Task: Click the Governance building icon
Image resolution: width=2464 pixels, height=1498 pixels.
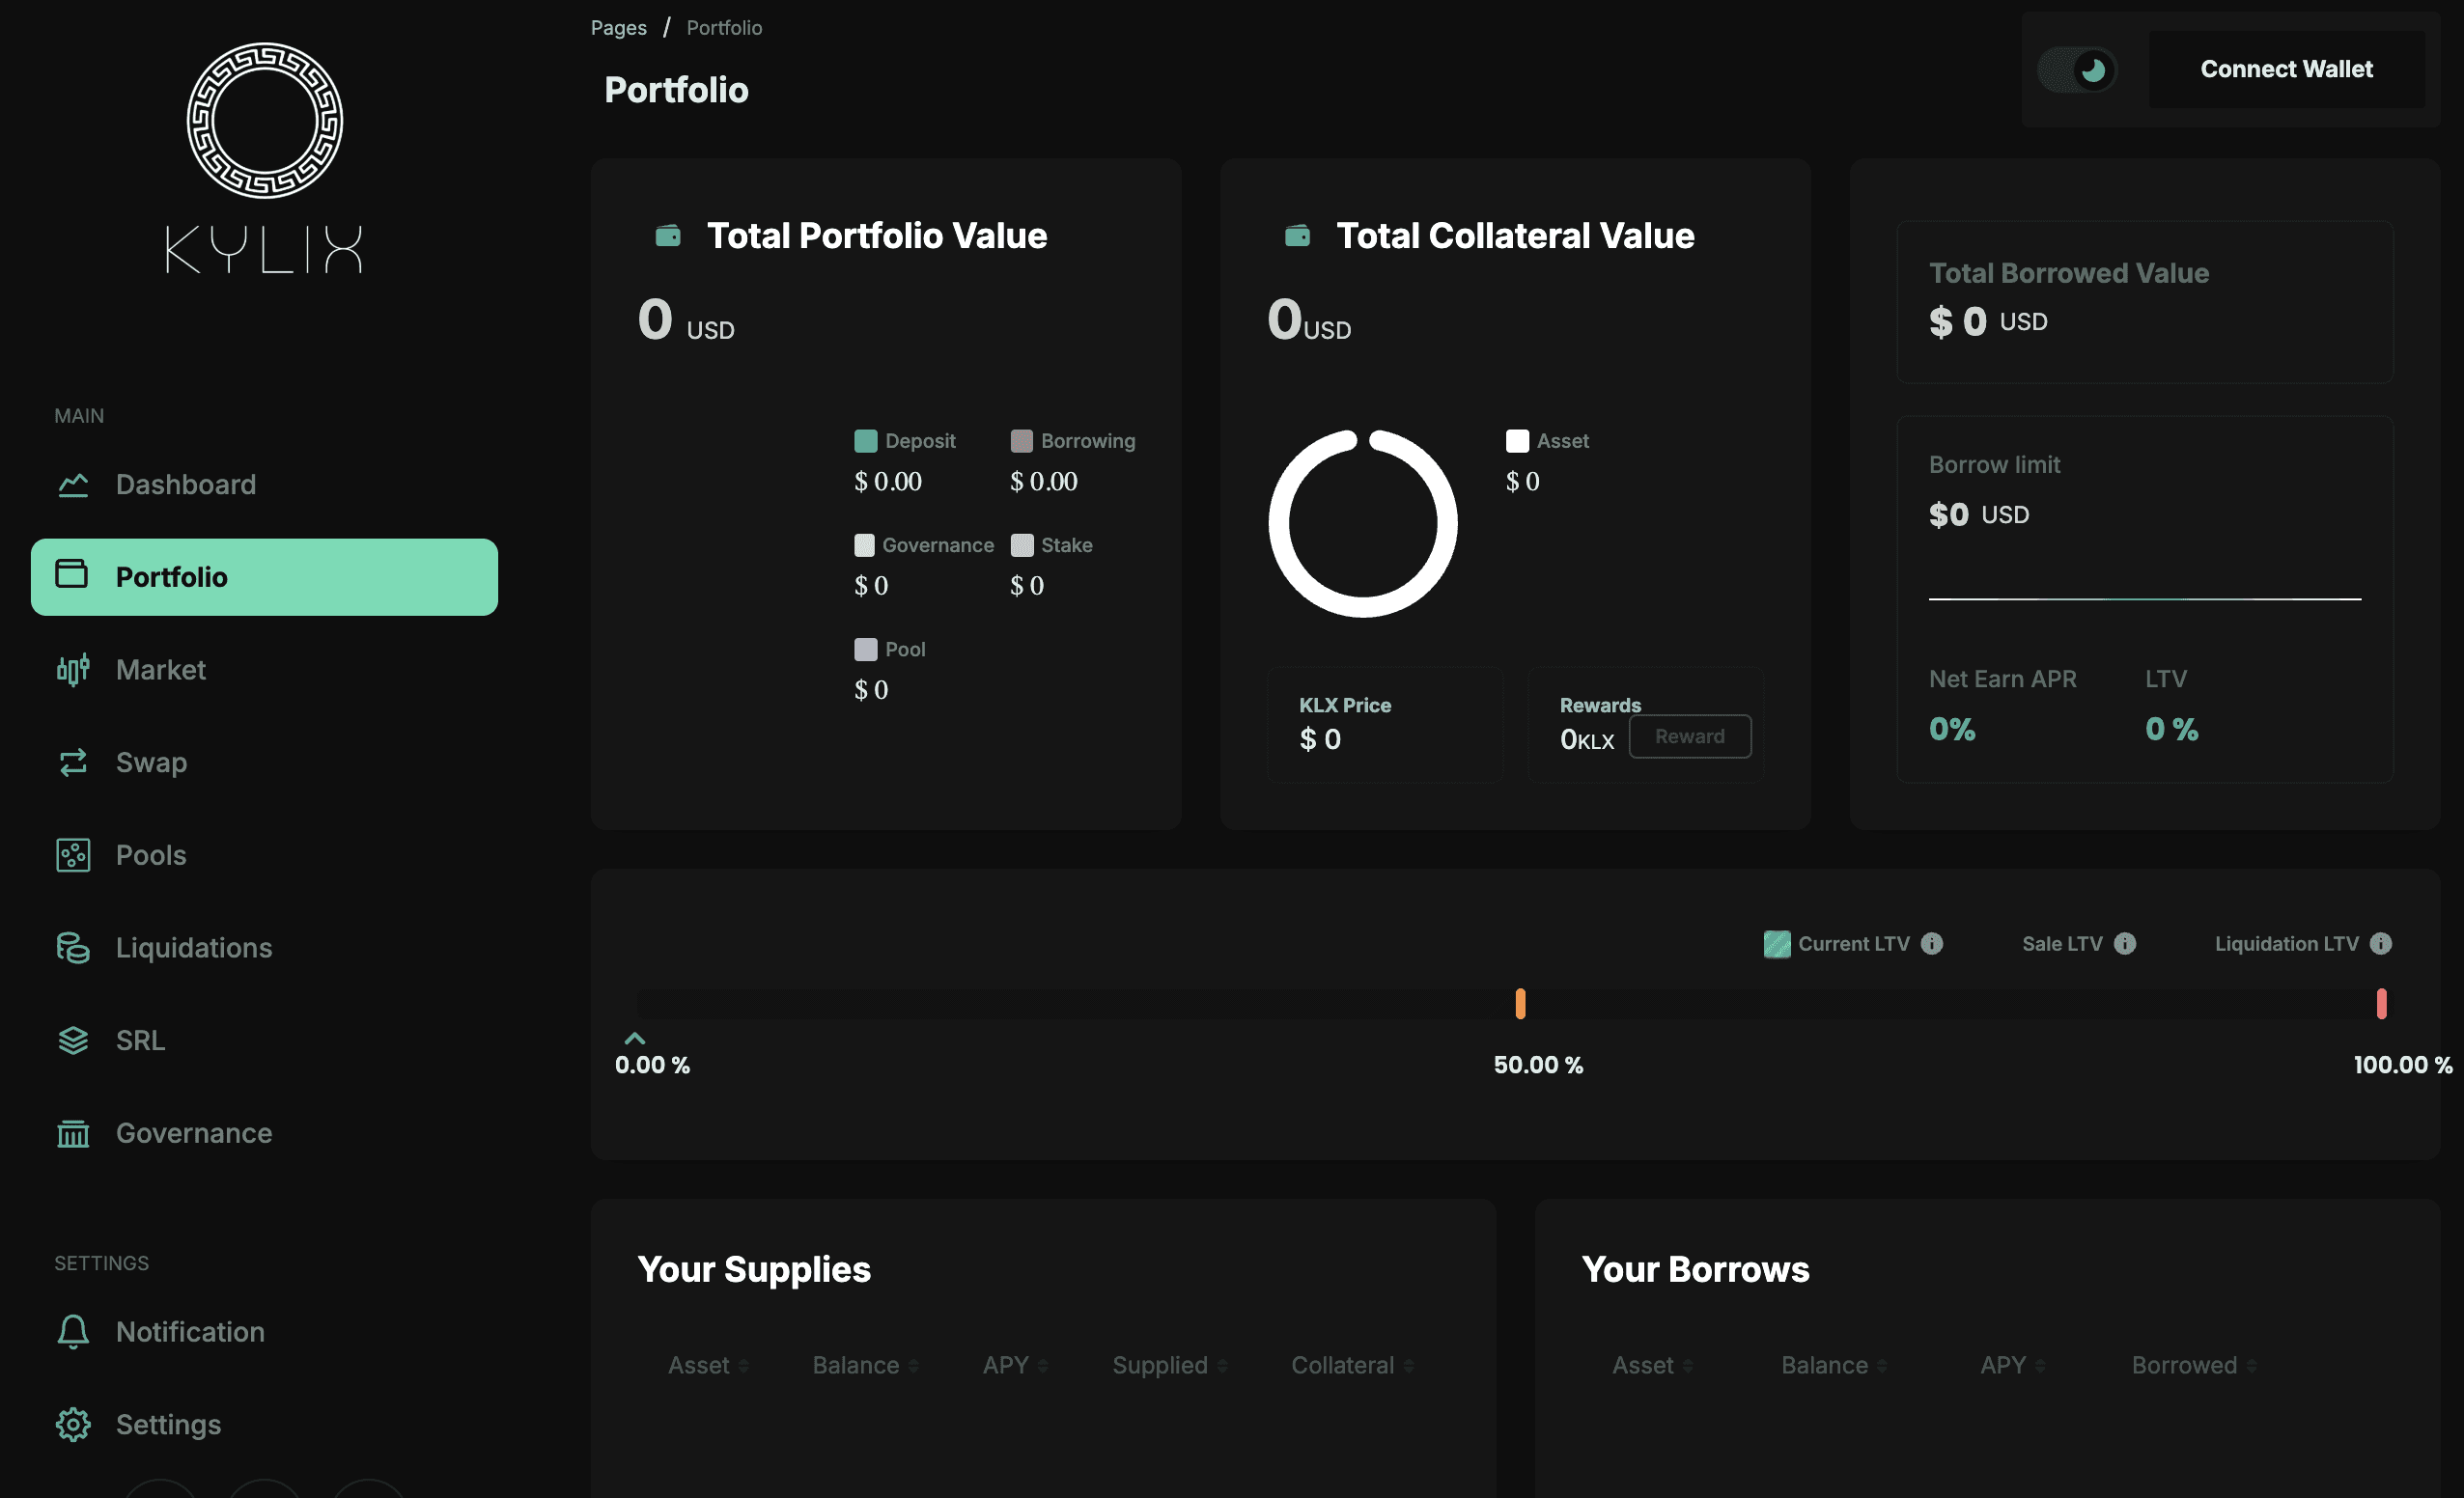Action: click(73, 1134)
